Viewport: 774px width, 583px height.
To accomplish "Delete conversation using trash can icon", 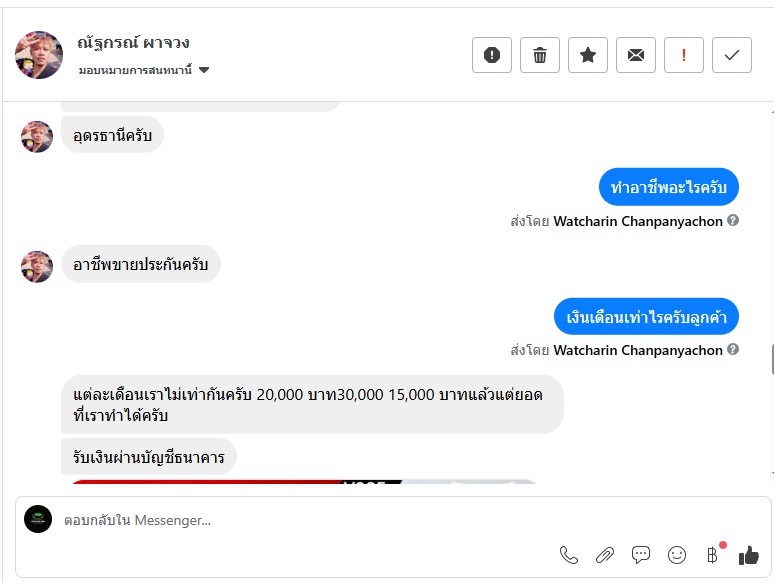I will (x=540, y=55).
